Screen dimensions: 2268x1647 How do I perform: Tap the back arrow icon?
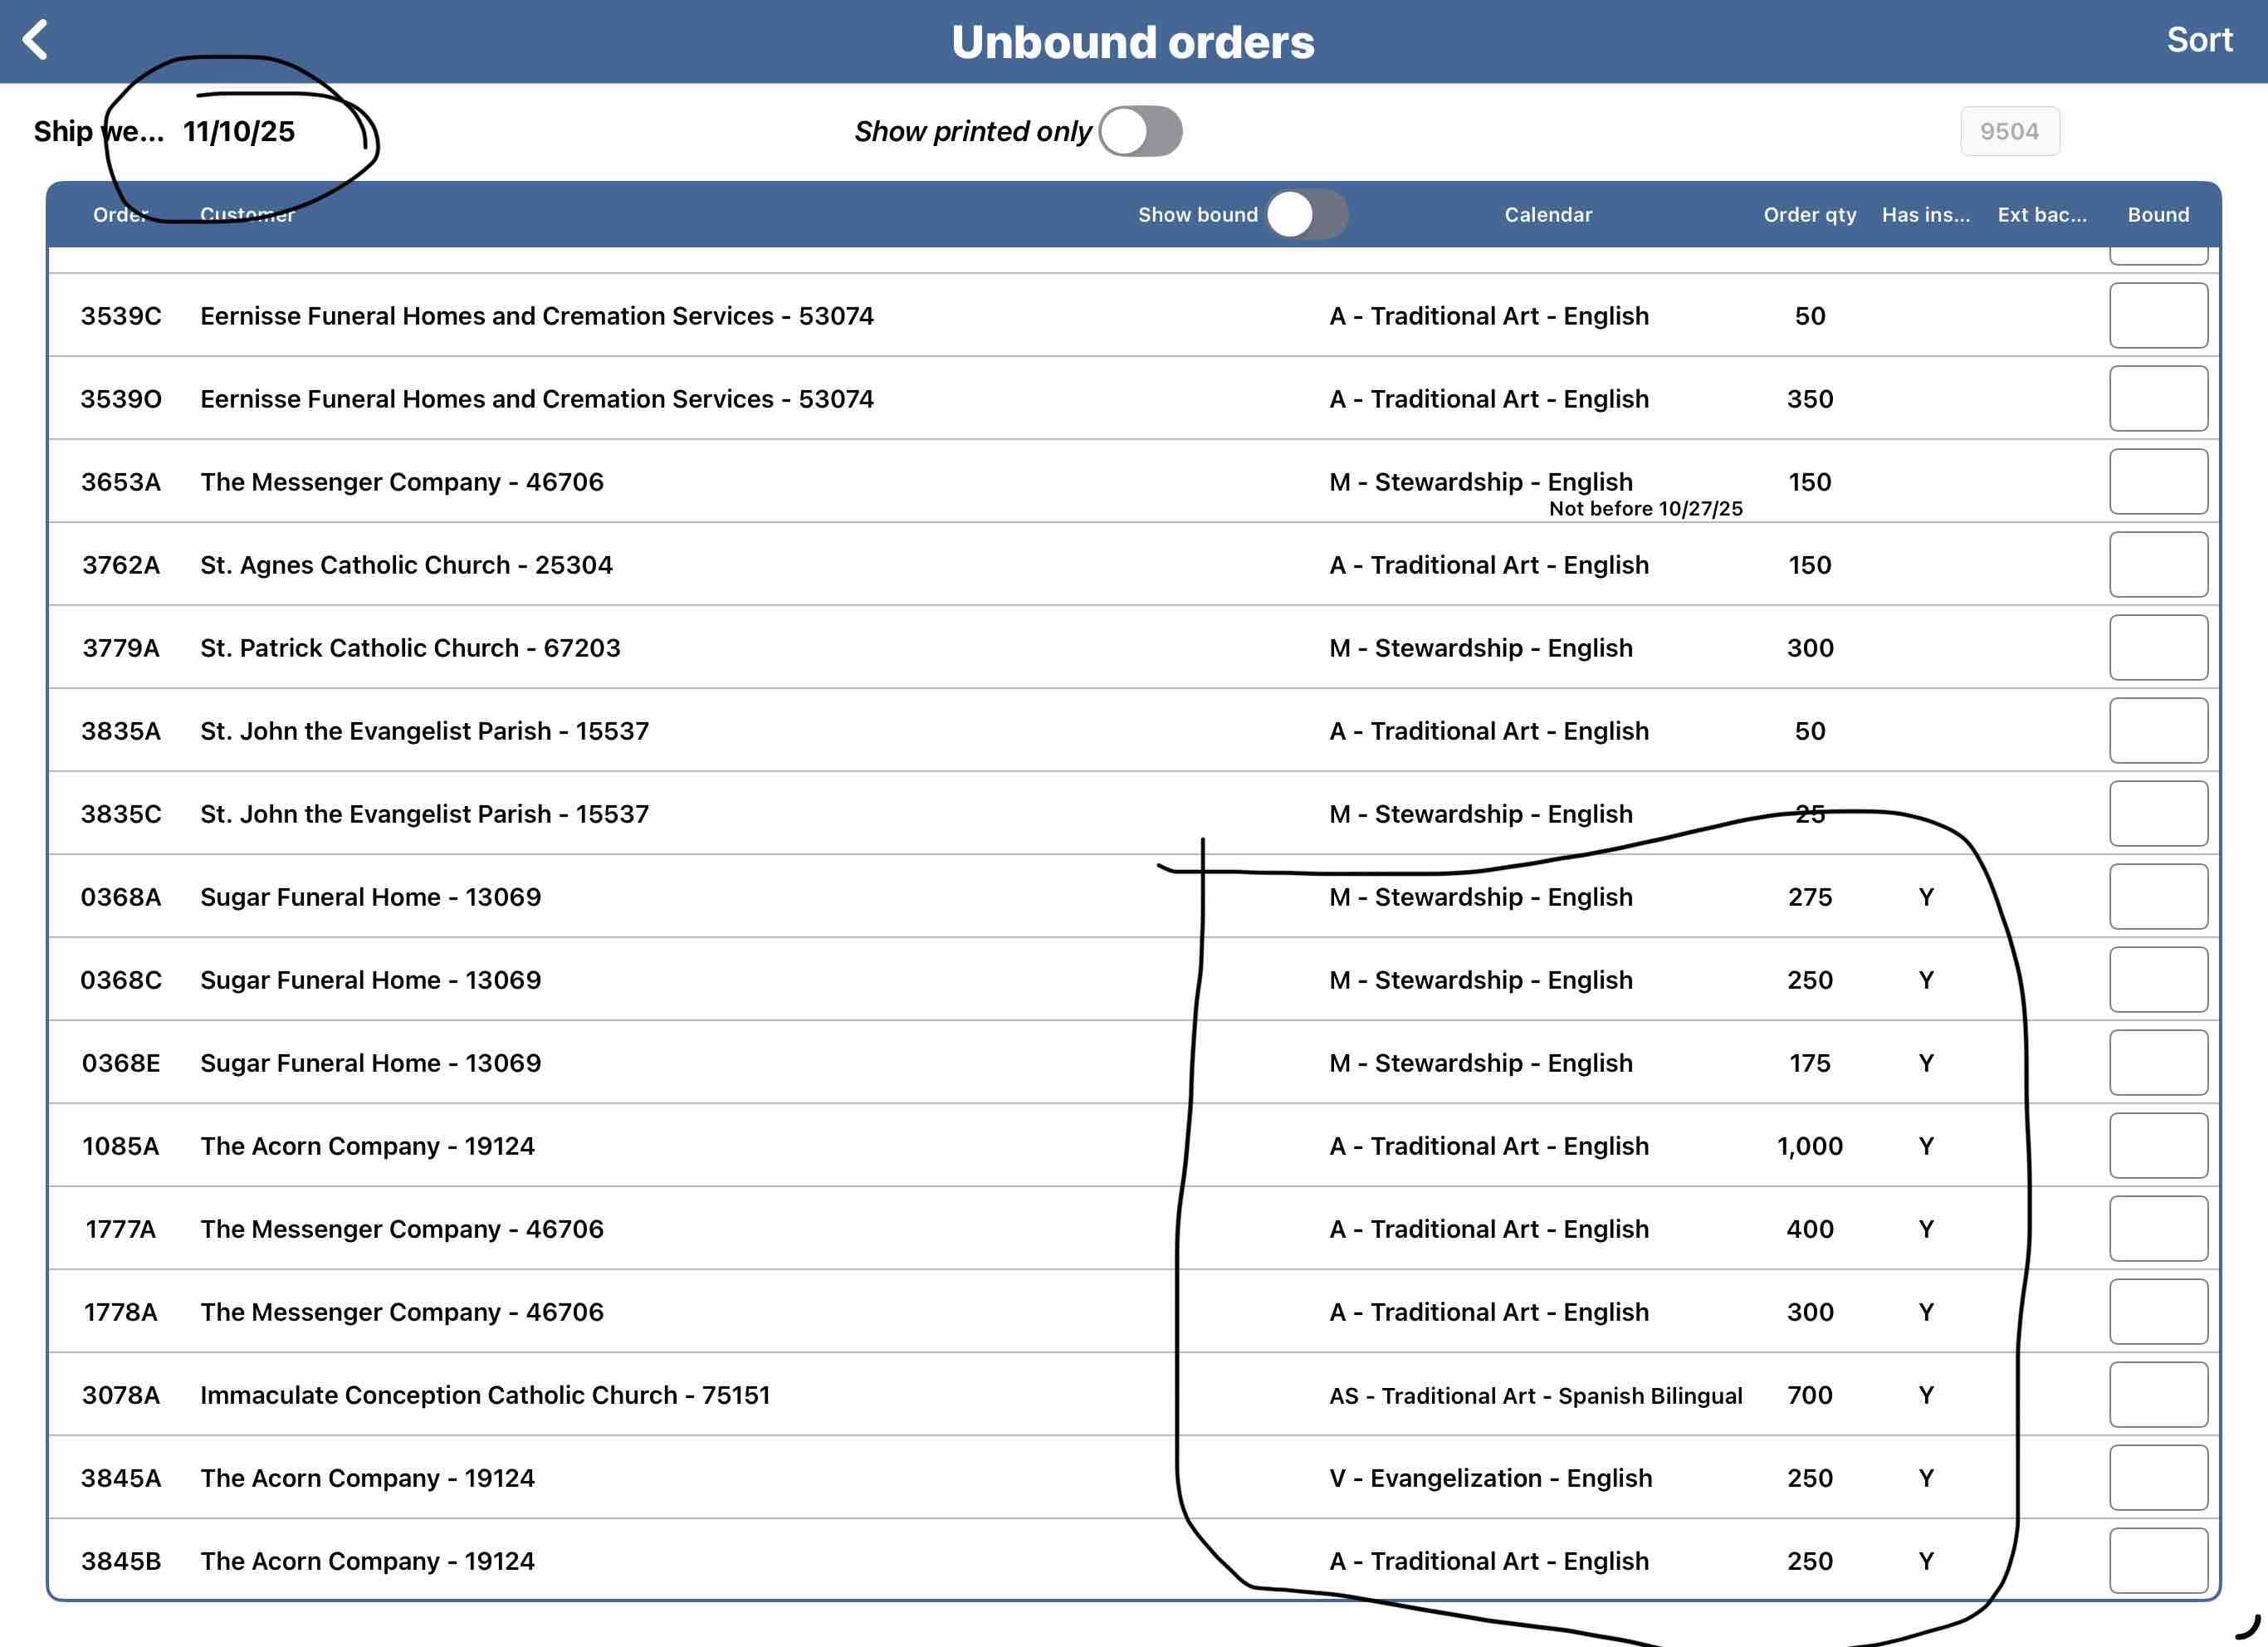point(36,41)
